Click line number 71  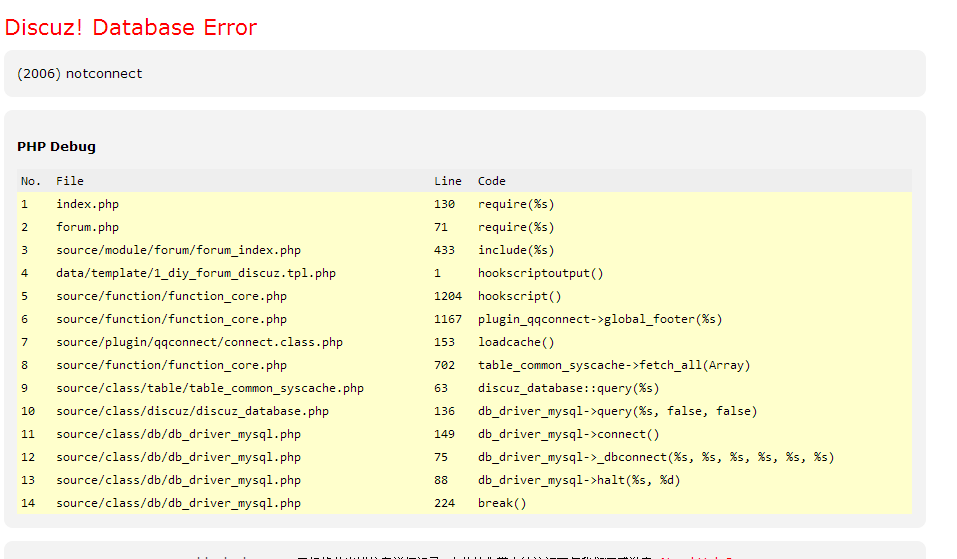coord(441,227)
